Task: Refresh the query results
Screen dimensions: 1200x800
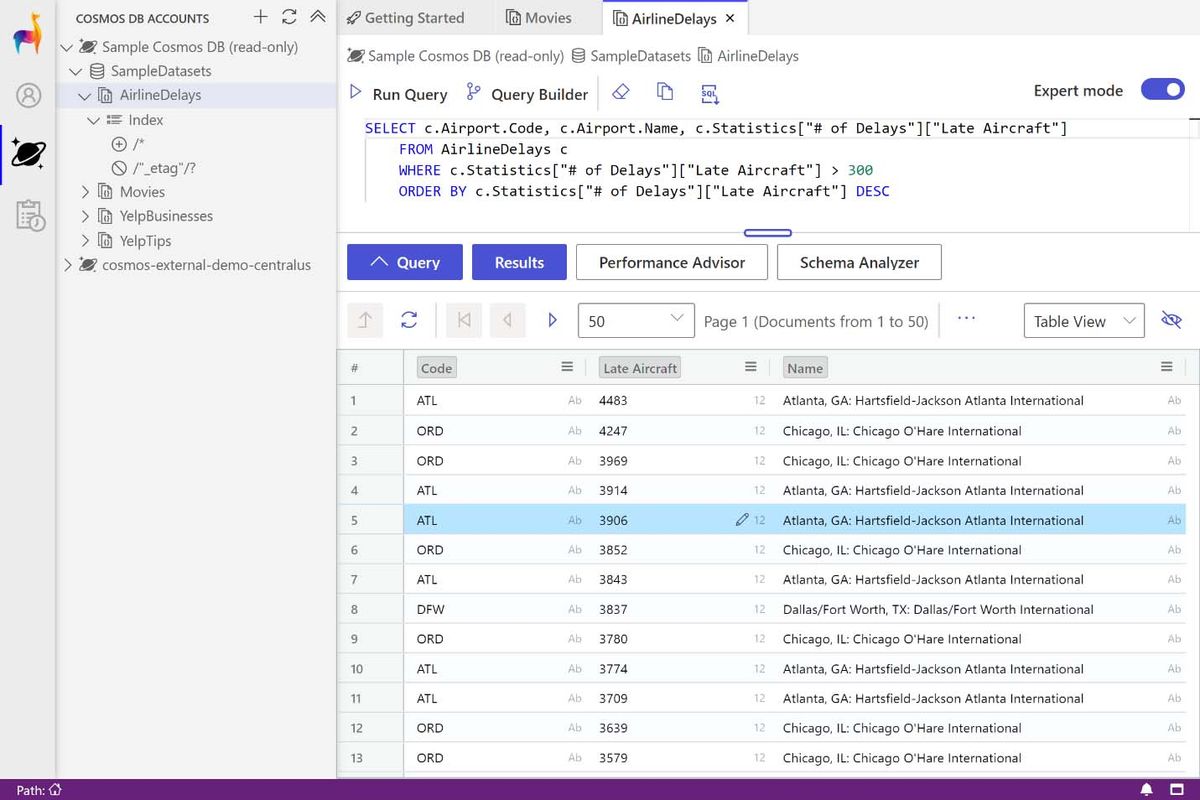Action: [409, 320]
